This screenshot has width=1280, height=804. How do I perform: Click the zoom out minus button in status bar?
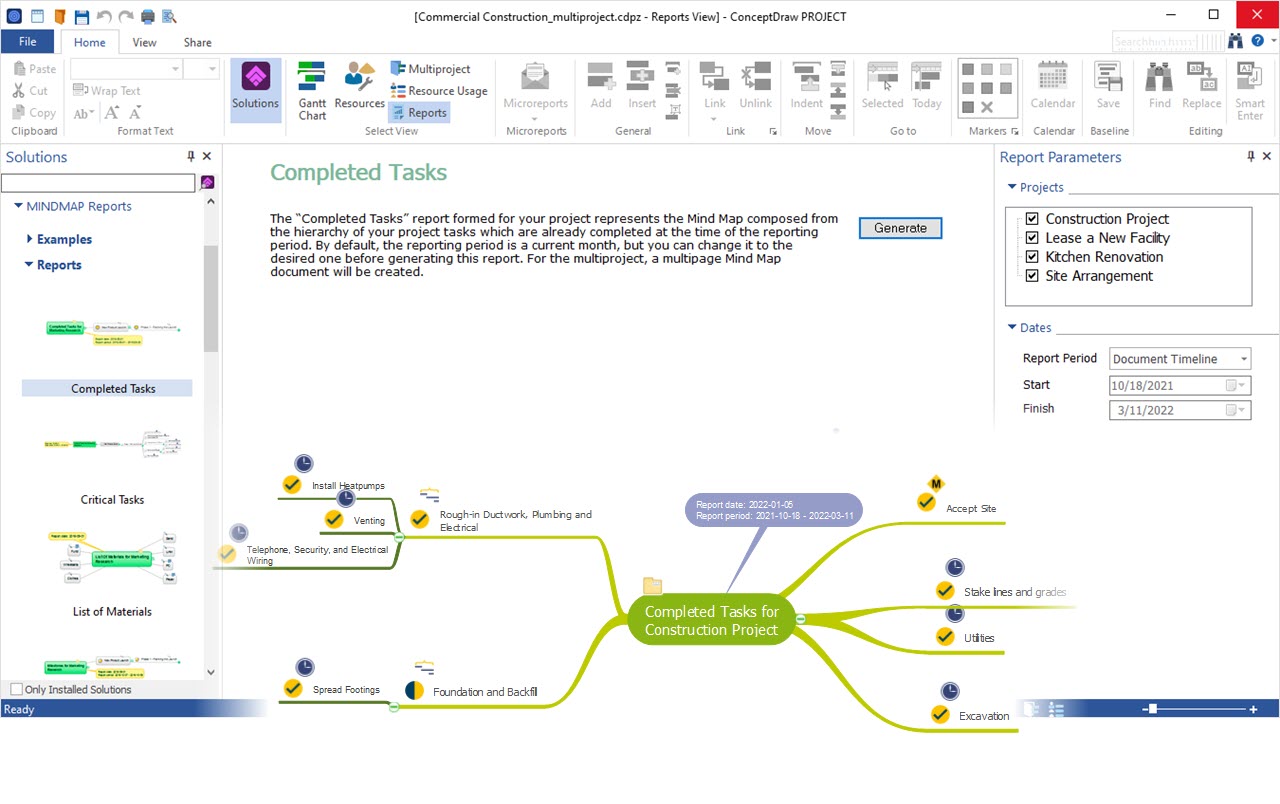coord(1146,709)
